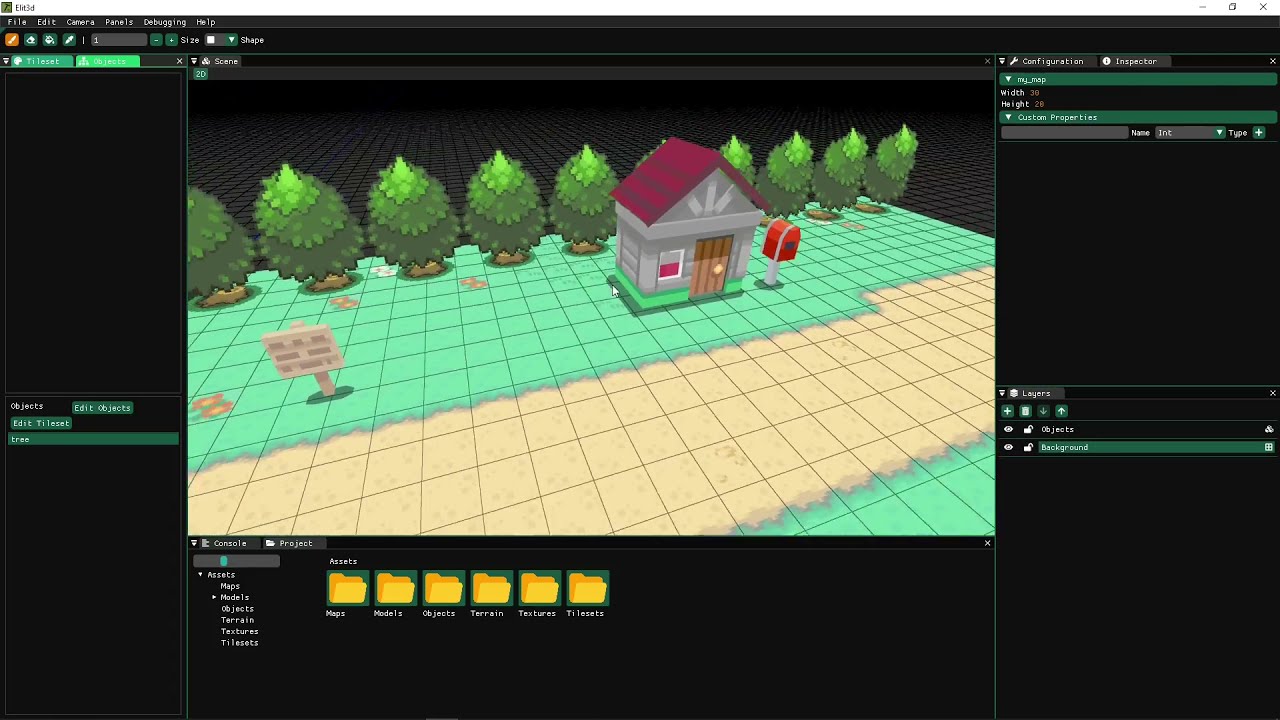Open Configuration panel options triangle
1280x720 pixels.
click(x=1002, y=61)
